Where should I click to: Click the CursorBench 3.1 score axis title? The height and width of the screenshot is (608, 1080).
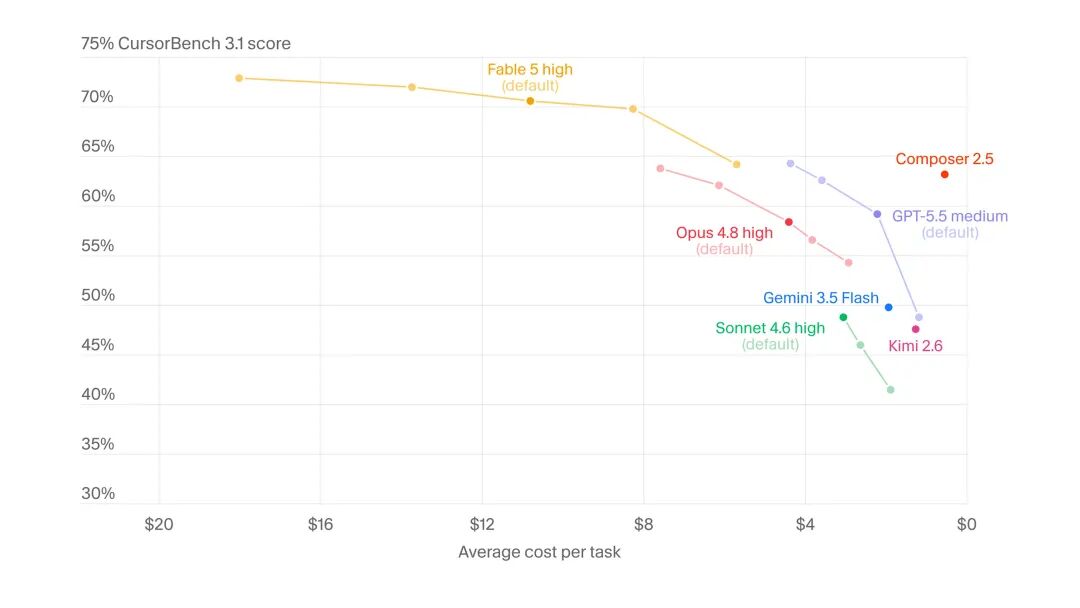[x=204, y=43]
